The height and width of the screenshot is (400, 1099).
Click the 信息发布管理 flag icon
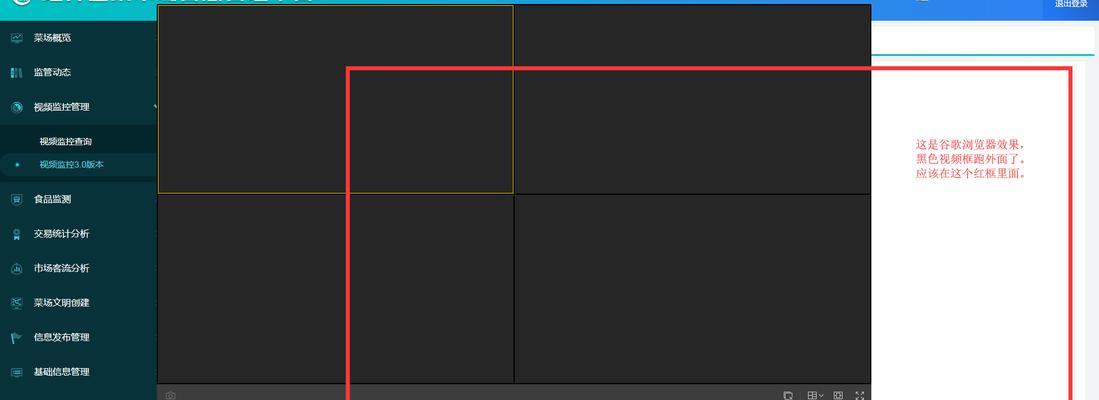(17, 338)
